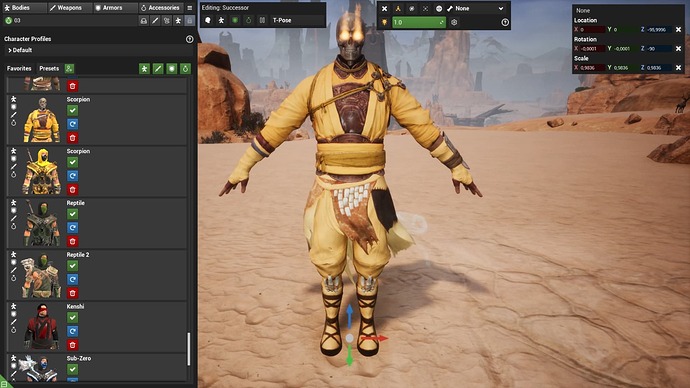The height and width of the screenshot is (388, 690).
Task: Edit Scale X value field
Action: (x=592, y=68)
